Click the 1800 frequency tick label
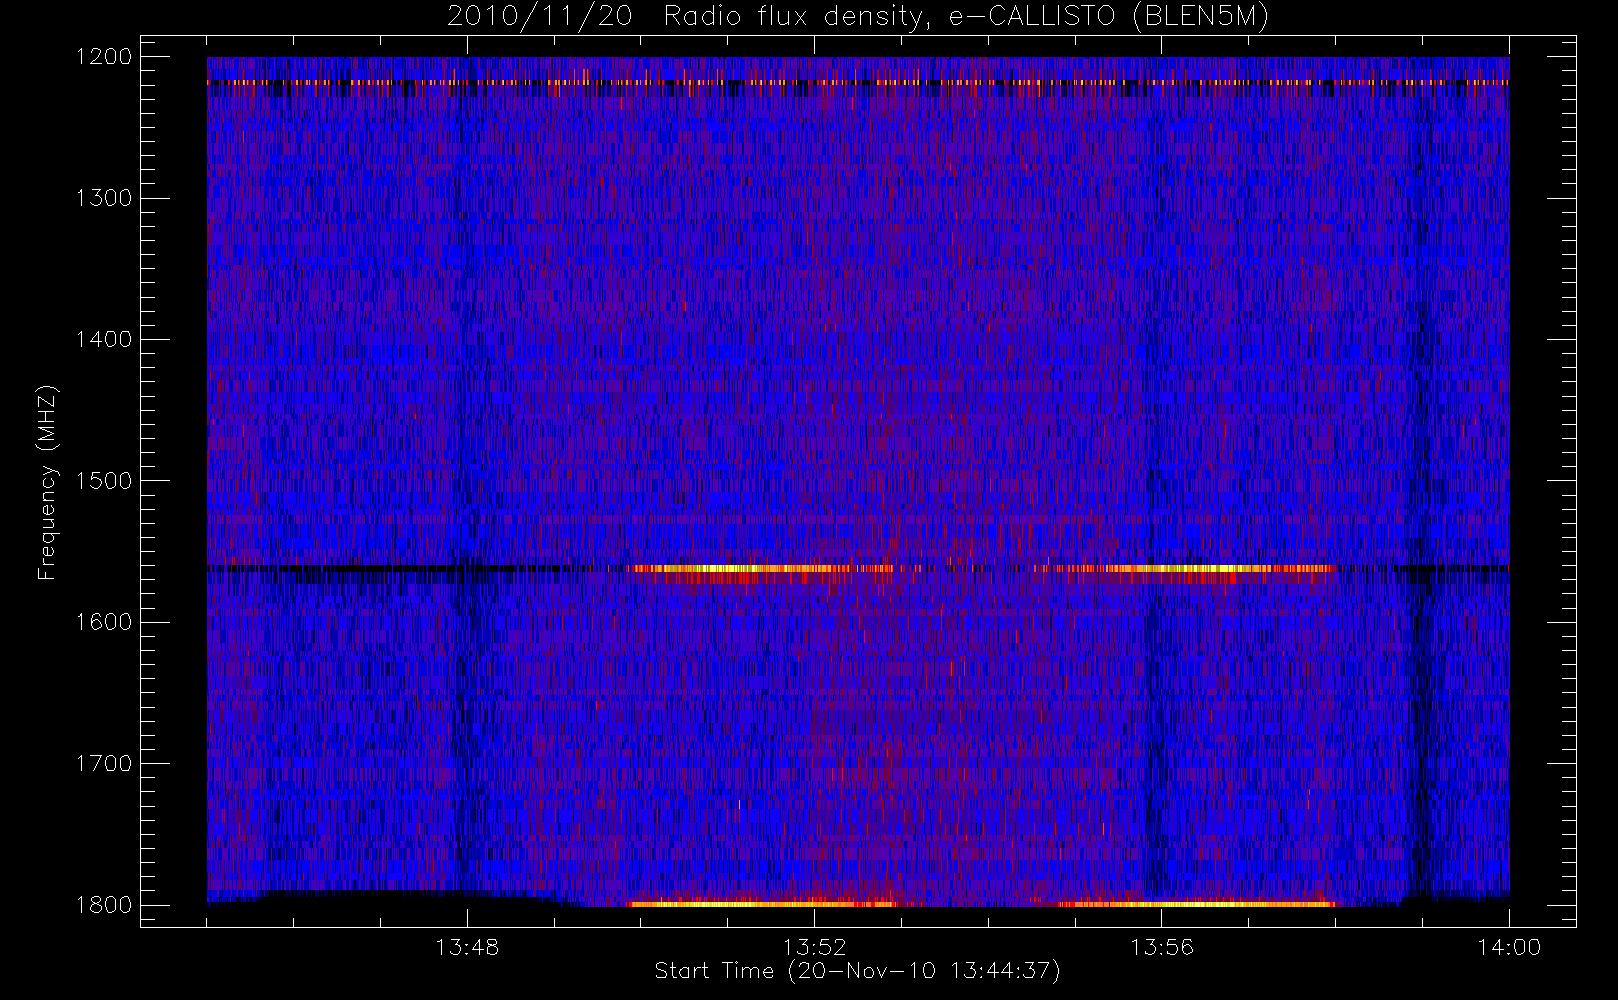 click(104, 905)
